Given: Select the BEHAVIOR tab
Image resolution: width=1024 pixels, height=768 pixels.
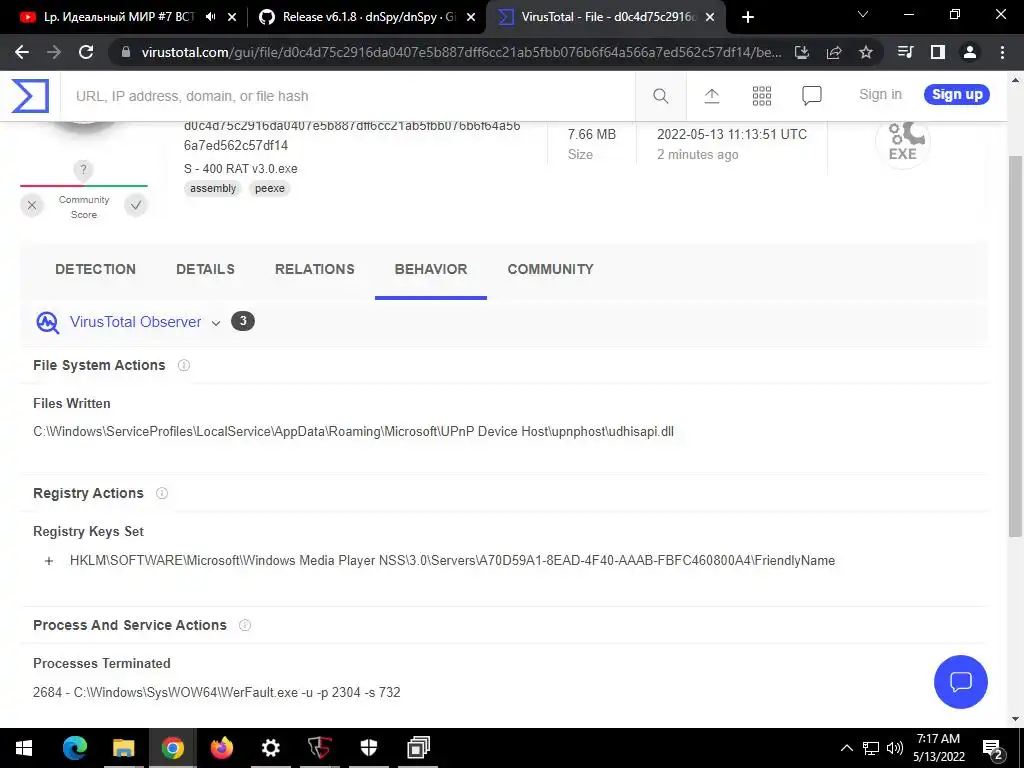Looking at the screenshot, I should tap(431, 269).
